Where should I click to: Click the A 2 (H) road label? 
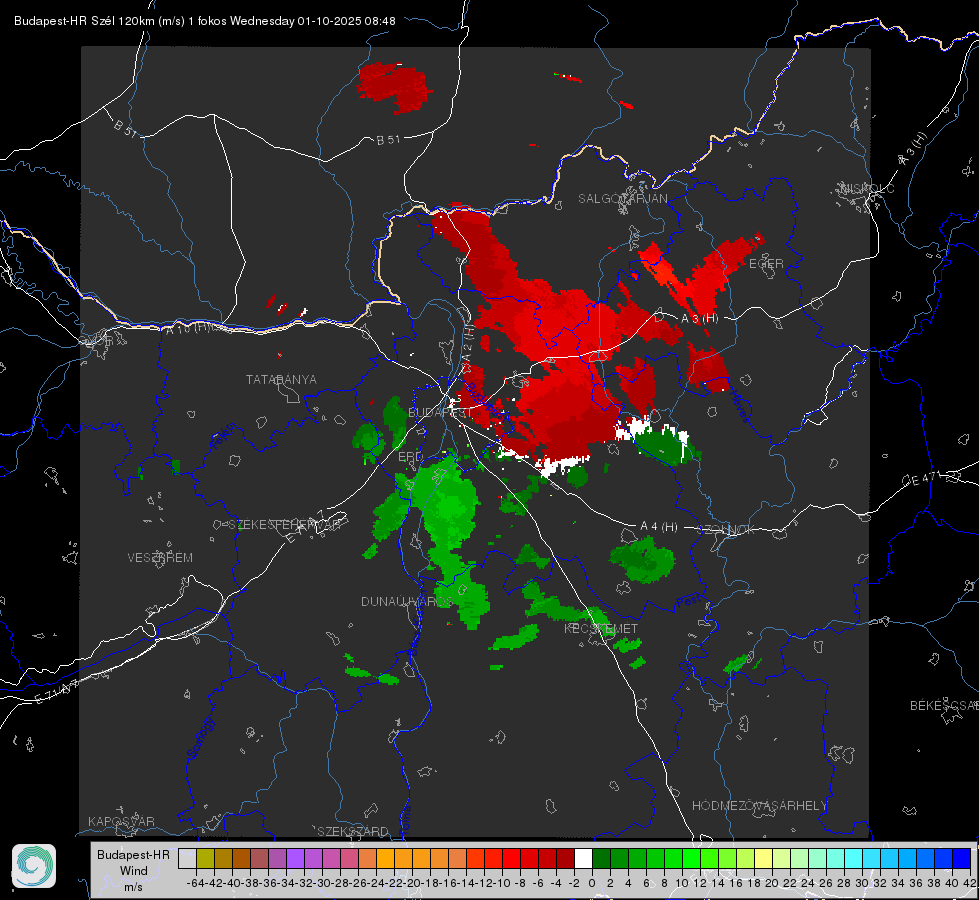(468, 345)
